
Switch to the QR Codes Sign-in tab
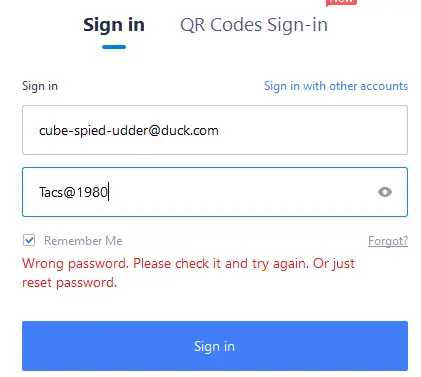(254, 25)
